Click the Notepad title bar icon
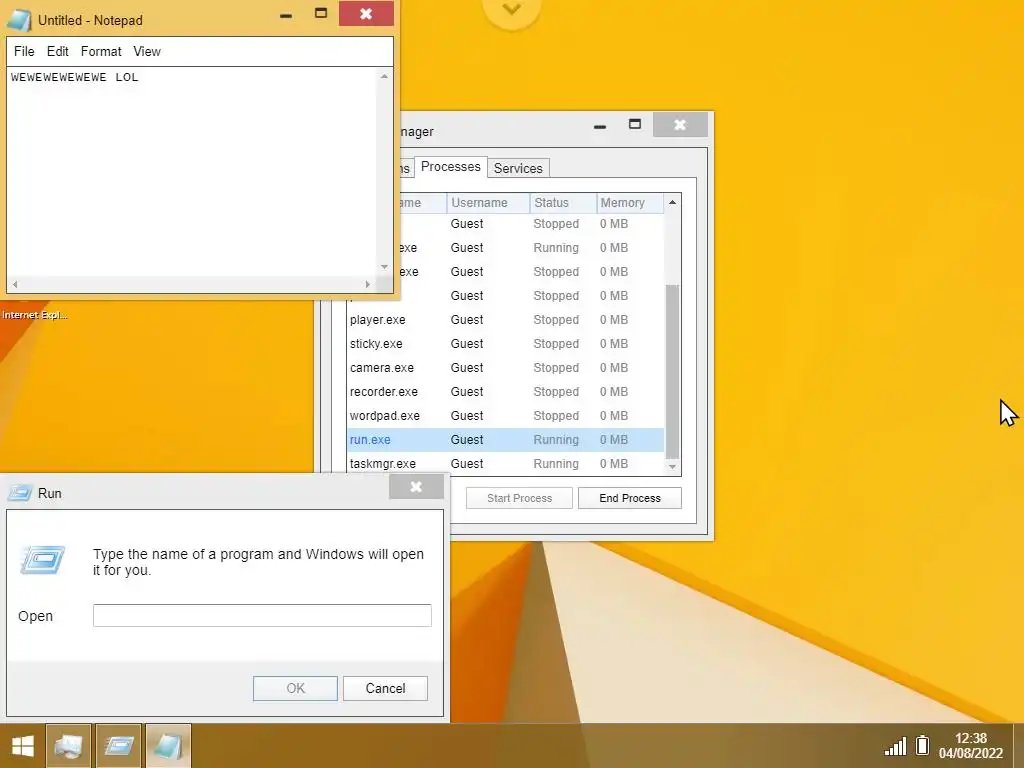 click(x=18, y=20)
